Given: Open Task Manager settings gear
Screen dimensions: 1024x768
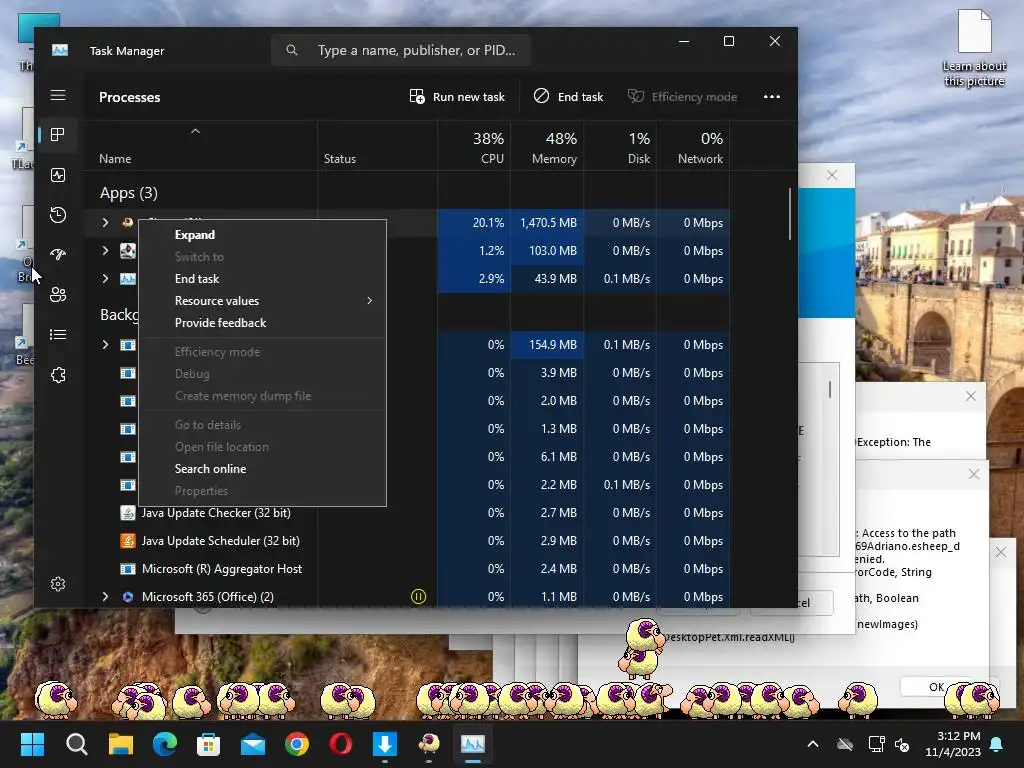Looking at the screenshot, I should 58,584.
